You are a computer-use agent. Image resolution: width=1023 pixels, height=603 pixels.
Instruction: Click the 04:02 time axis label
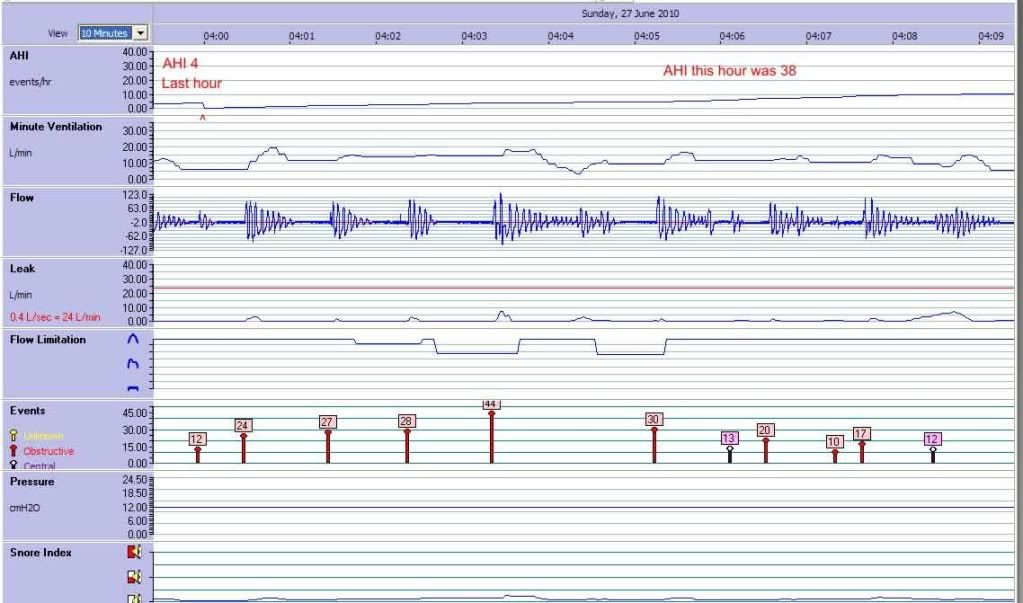point(388,37)
